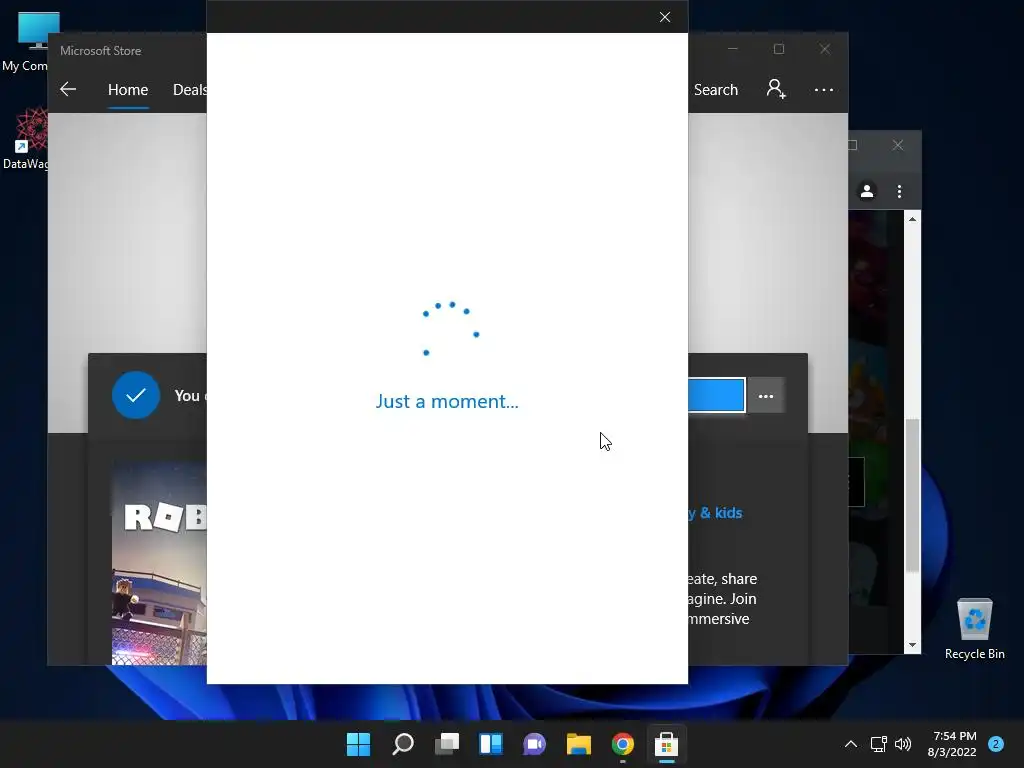This screenshot has width=1024, height=768.
Task: Go back in Microsoft Store
Action: point(68,89)
